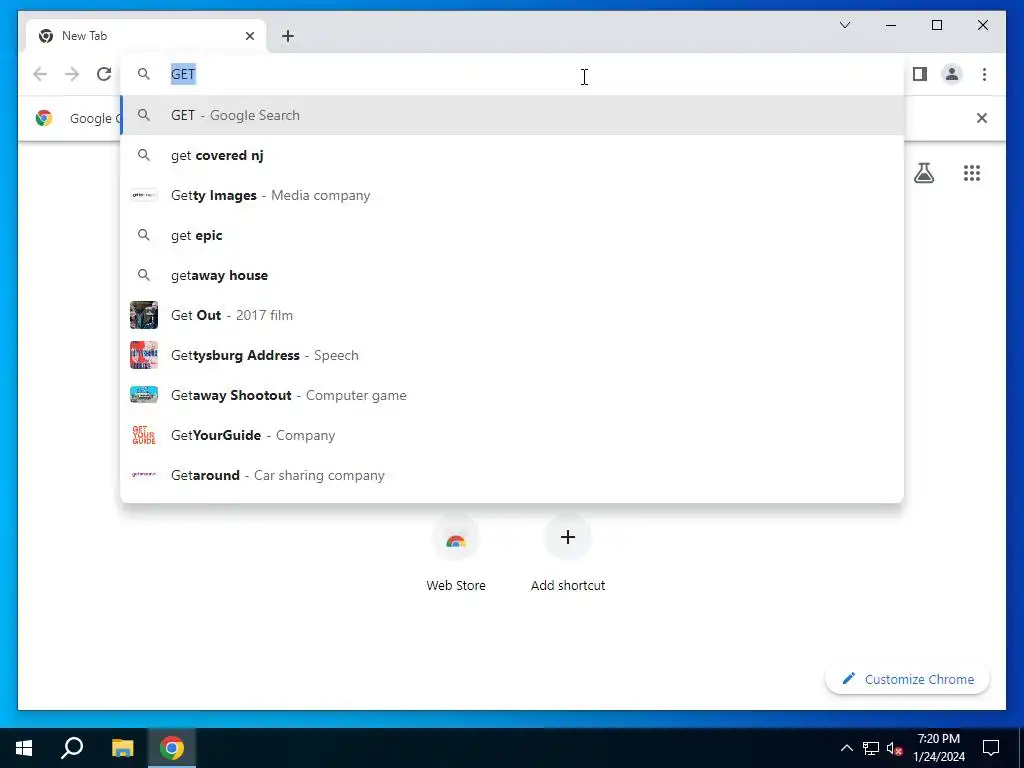The image size is (1024, 768).
Task: Reload the page with the refresh icon
Action: tap(104, 74)
